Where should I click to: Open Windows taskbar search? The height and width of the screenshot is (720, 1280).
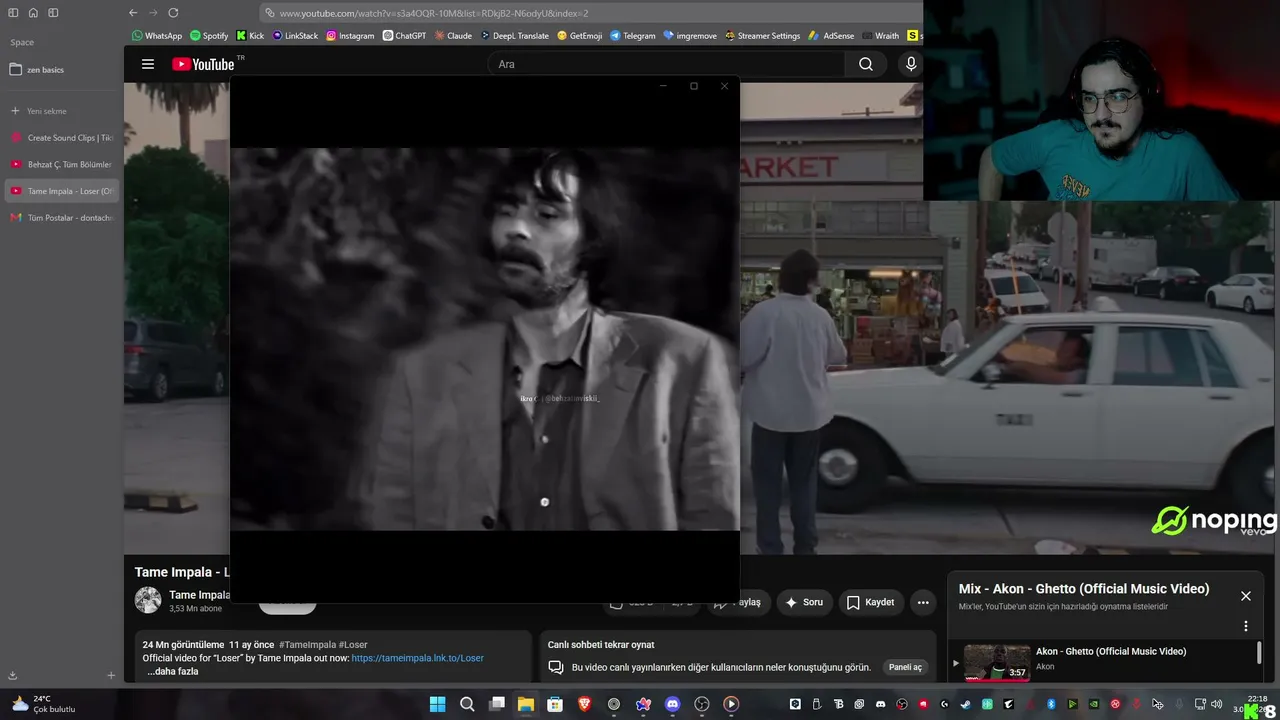click(467, 704)
